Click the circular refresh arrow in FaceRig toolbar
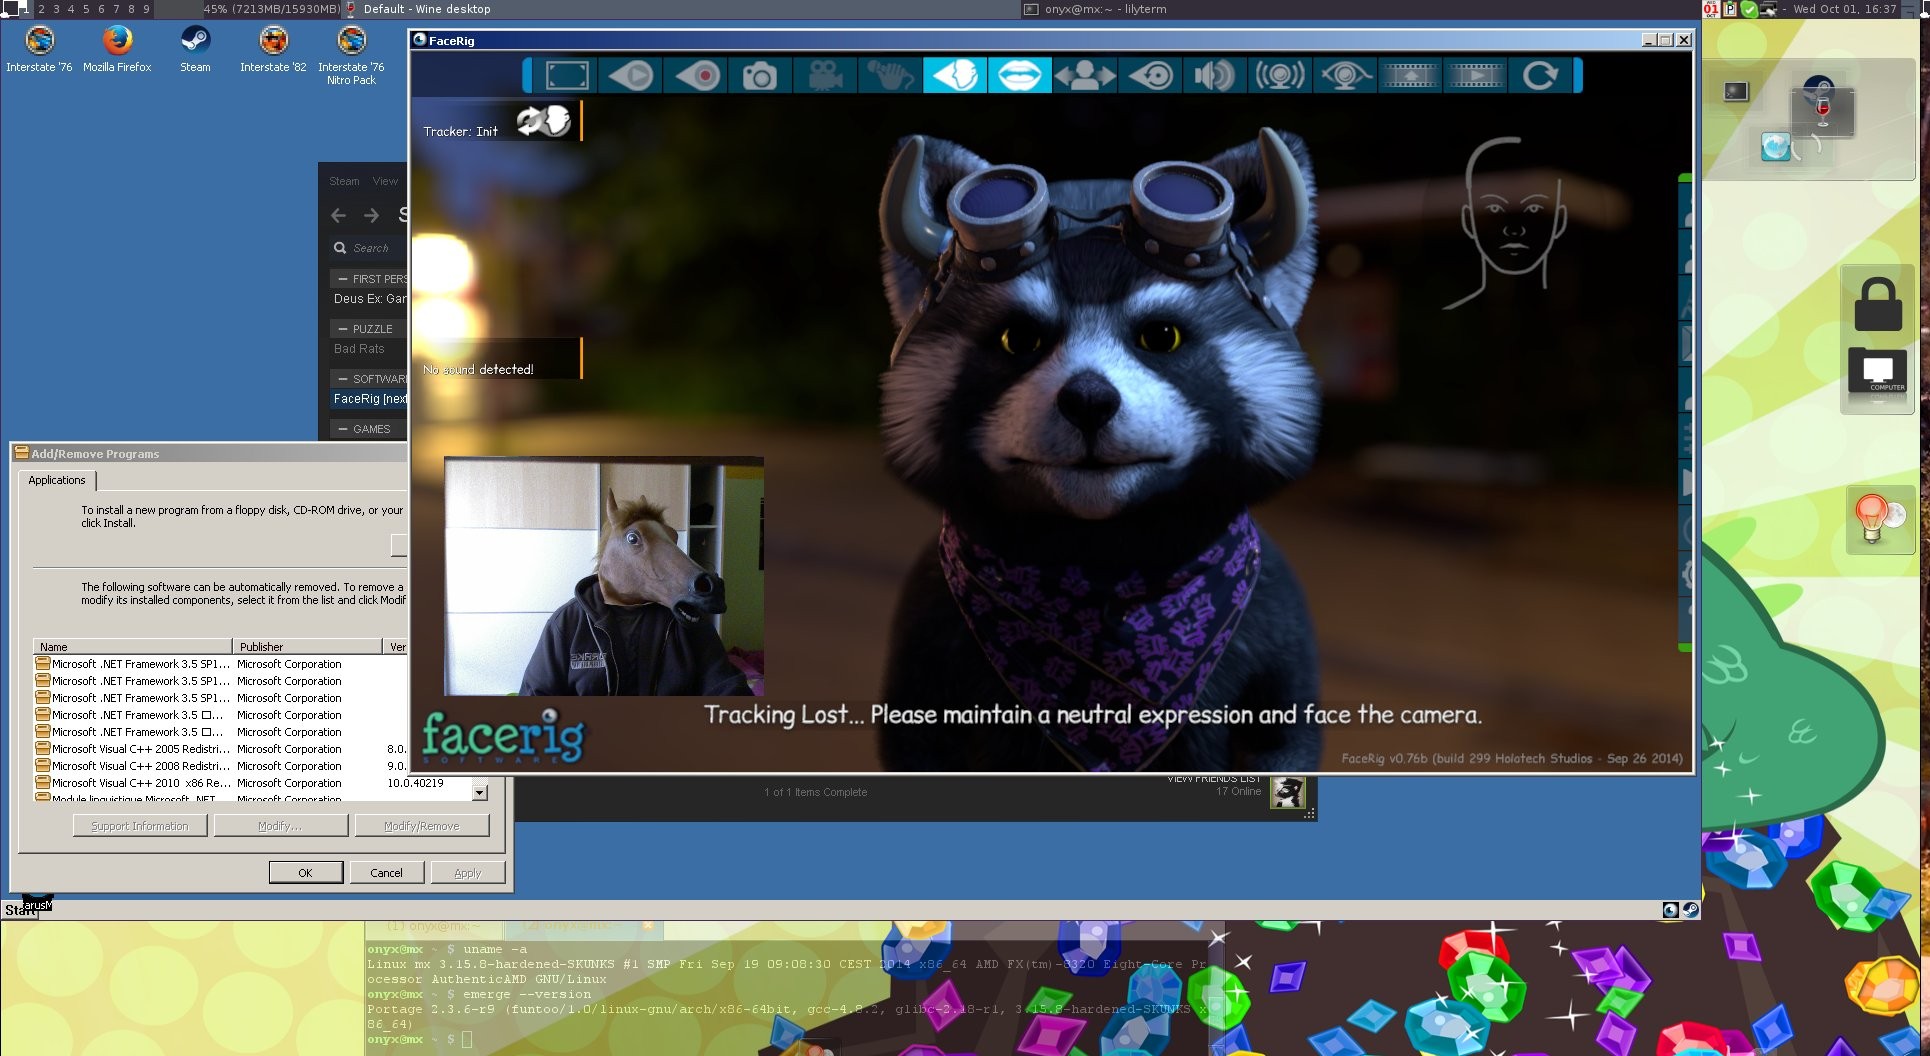1930x1056 pixels. 1540,76
